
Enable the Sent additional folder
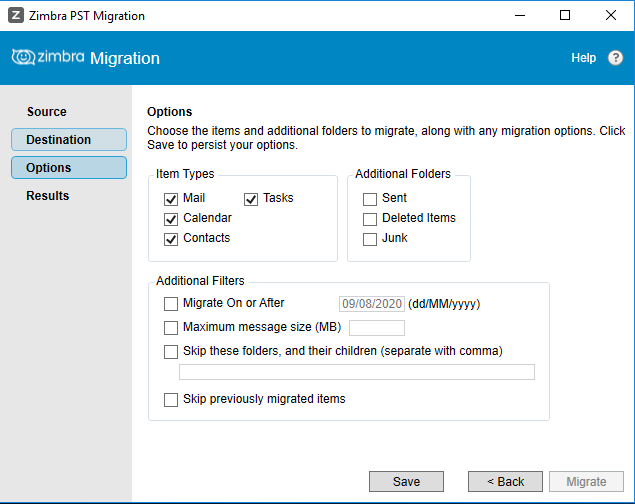point(370,199)
